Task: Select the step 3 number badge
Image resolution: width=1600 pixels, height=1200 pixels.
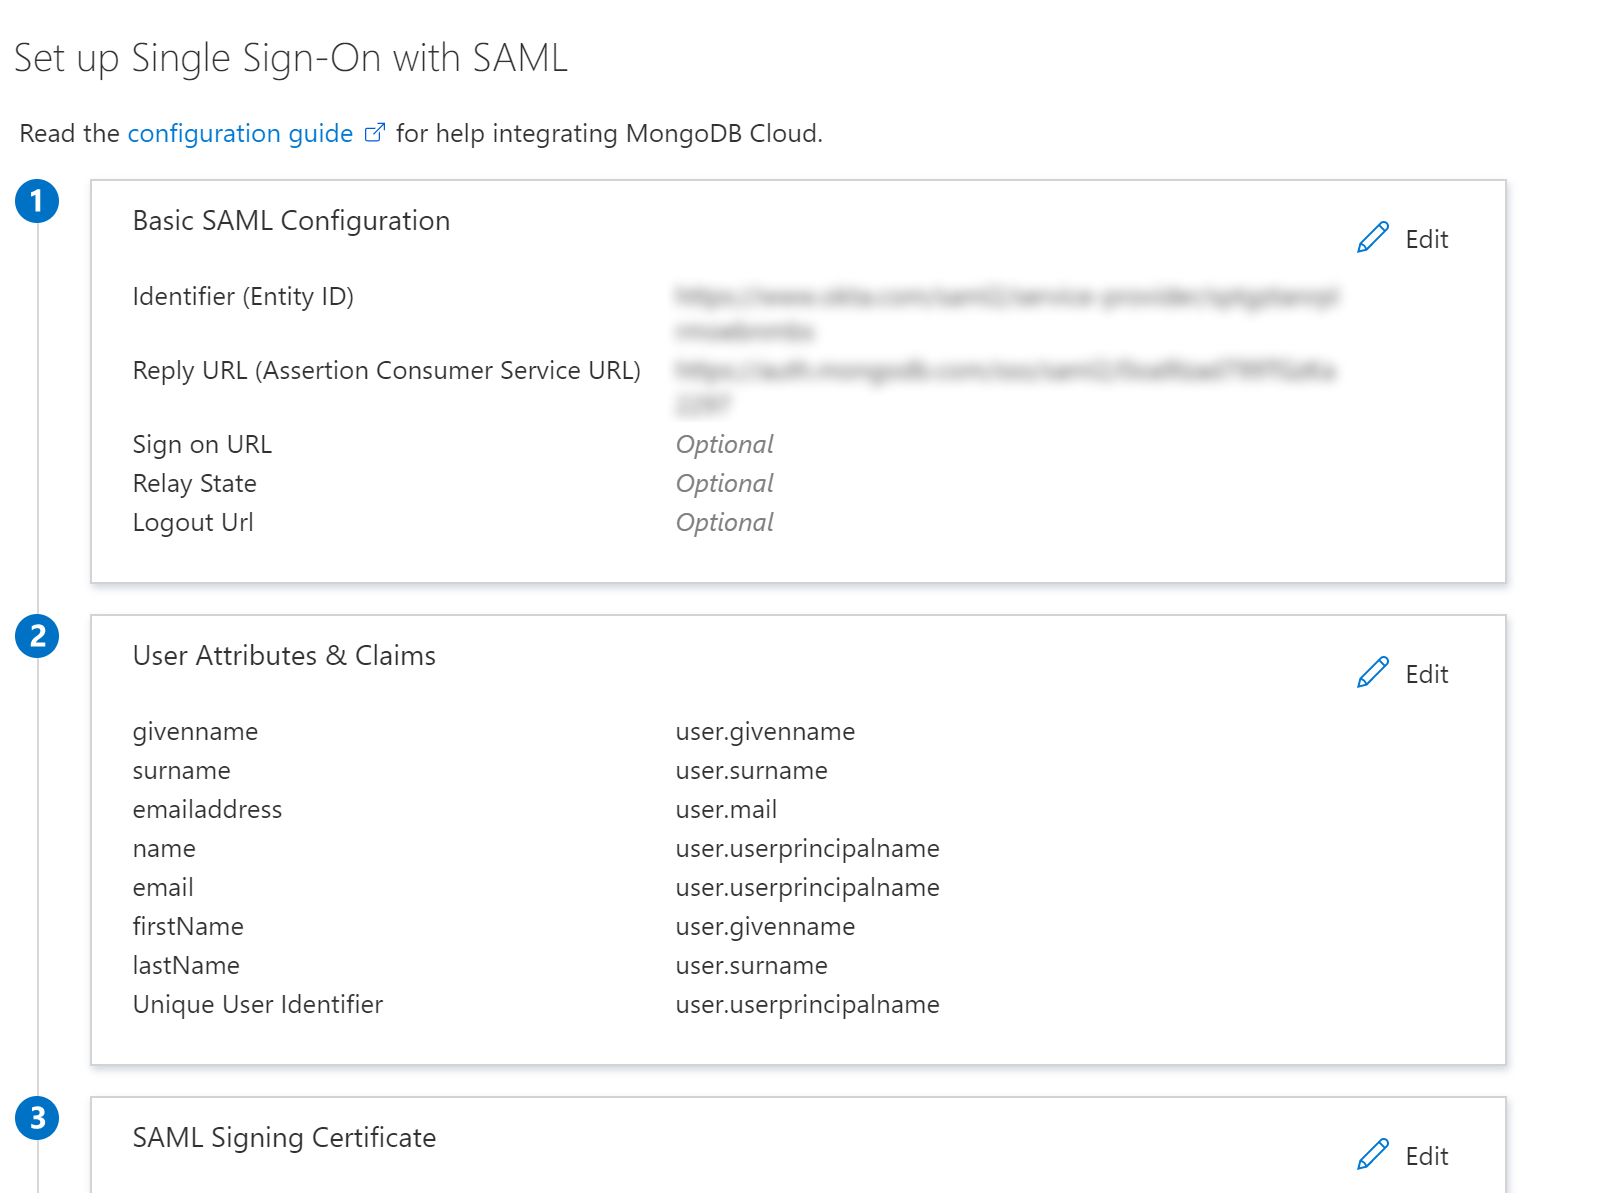Action: click(37, 1118)
